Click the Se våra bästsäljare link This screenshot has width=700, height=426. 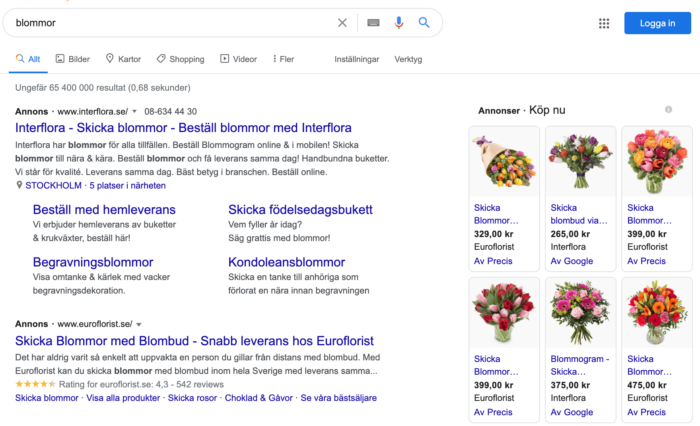[x=338, y=397]
